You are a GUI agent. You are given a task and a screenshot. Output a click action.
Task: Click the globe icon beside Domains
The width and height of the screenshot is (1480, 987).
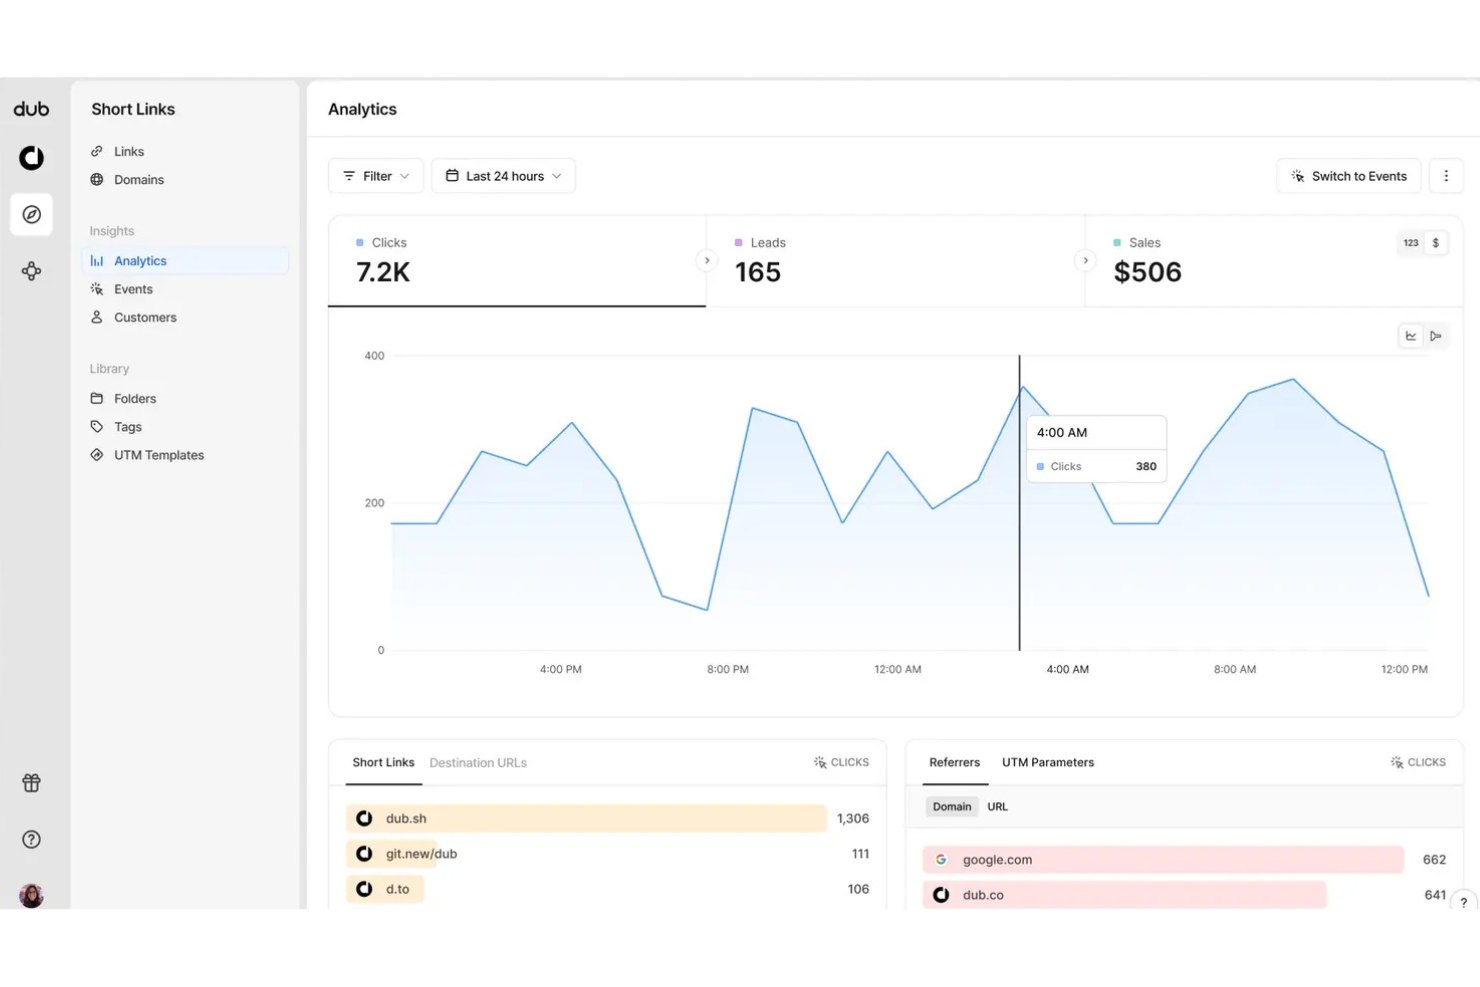coord(97,180)
